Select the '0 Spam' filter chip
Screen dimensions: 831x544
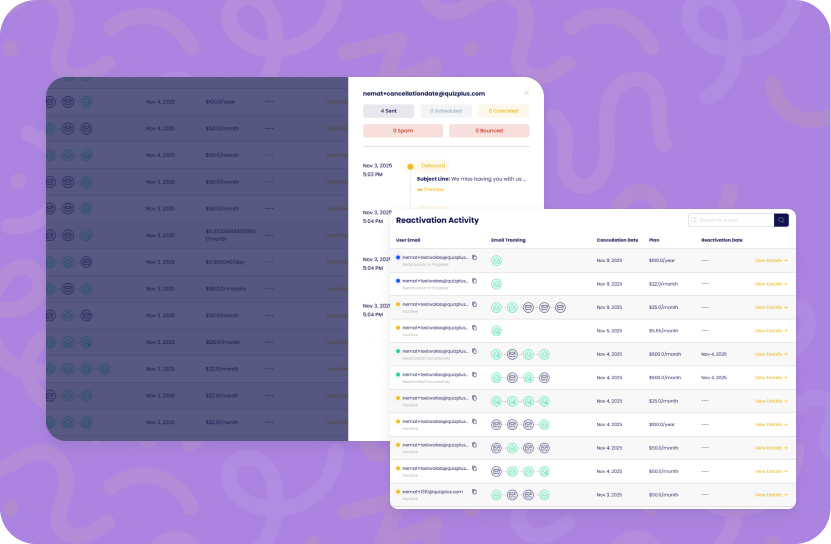pos(403,130)
